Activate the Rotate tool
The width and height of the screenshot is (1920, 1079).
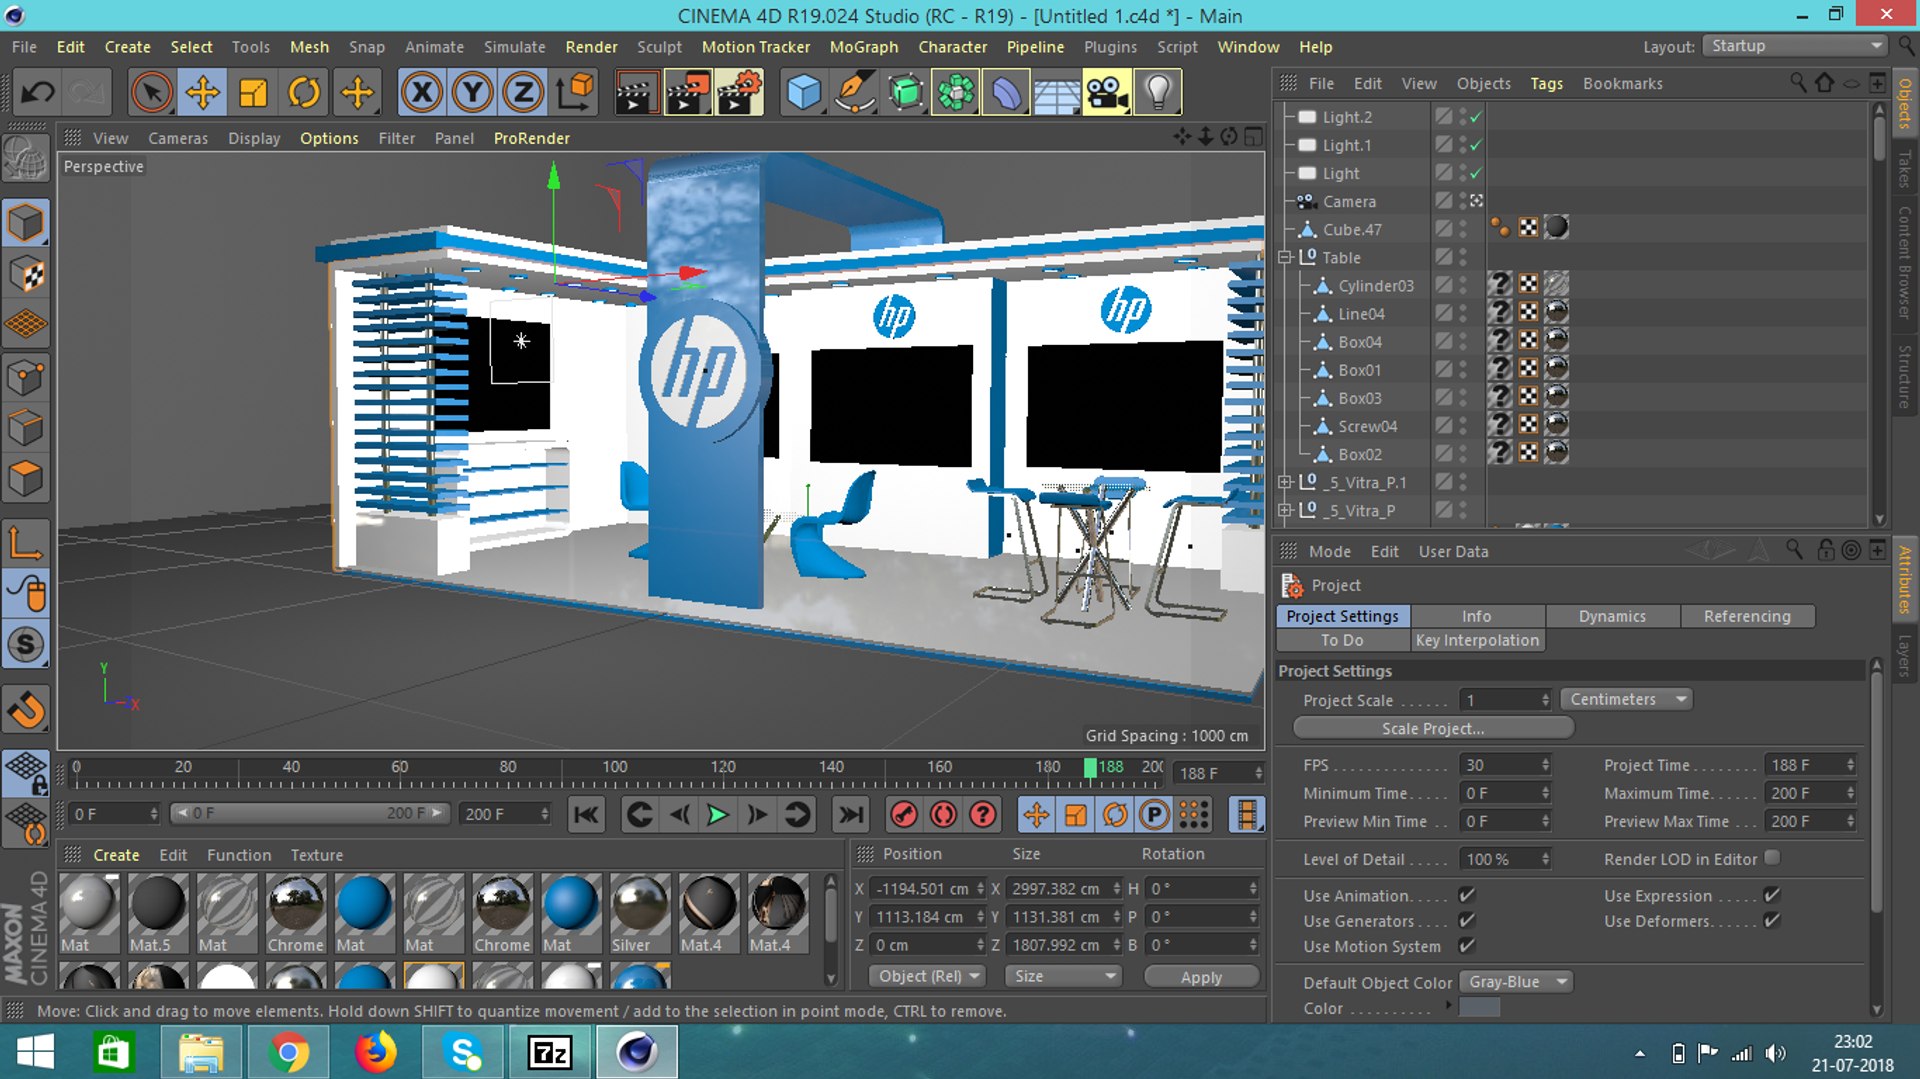click(304, 92)
